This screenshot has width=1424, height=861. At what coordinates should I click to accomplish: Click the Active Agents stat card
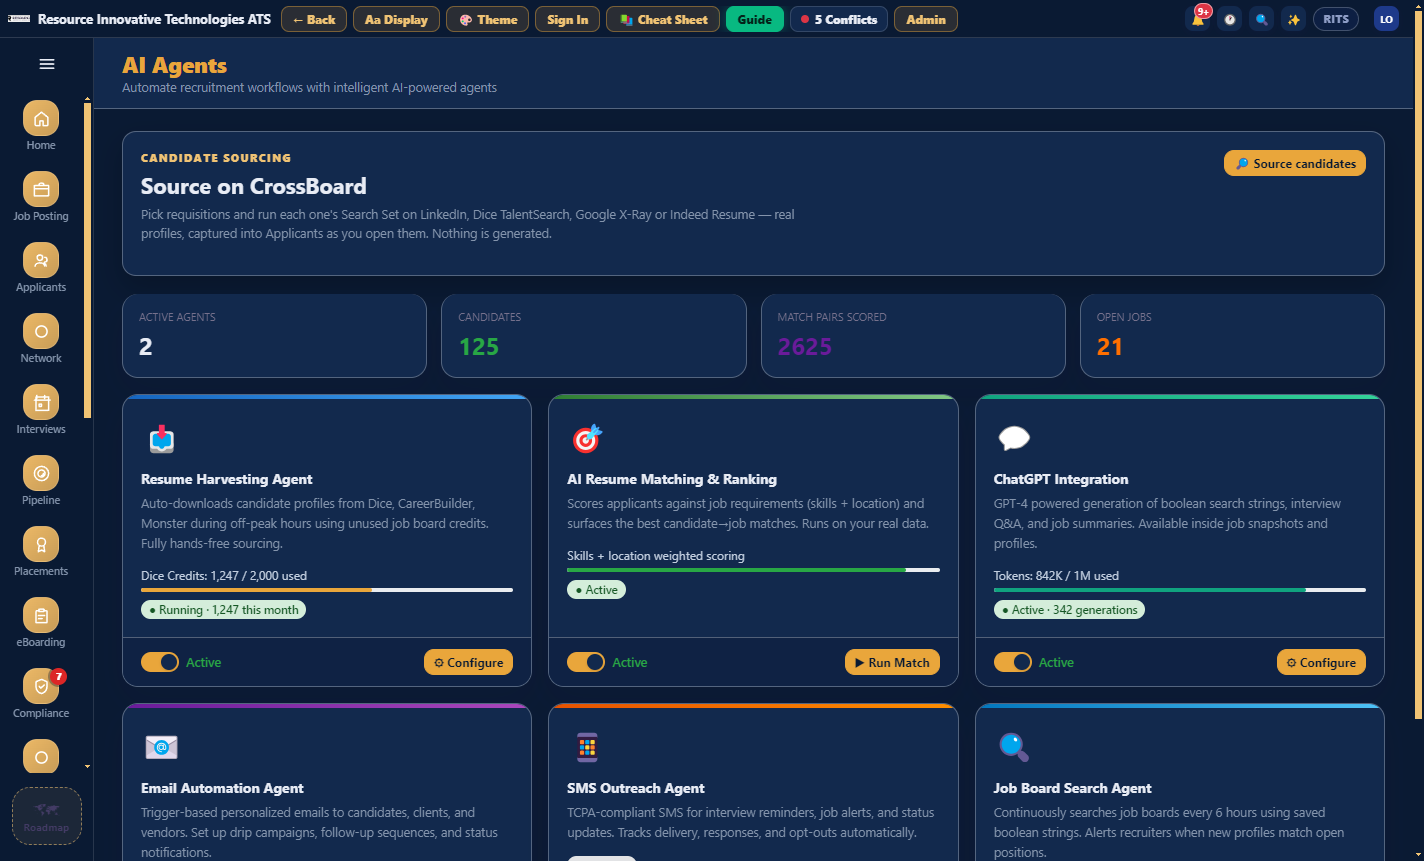274,336
